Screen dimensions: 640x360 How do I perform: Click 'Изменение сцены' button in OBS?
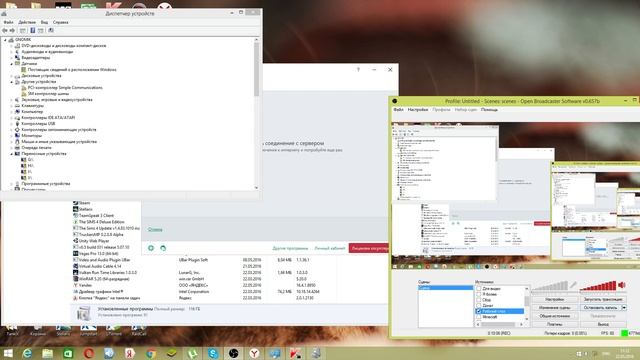tap(554, 308)
